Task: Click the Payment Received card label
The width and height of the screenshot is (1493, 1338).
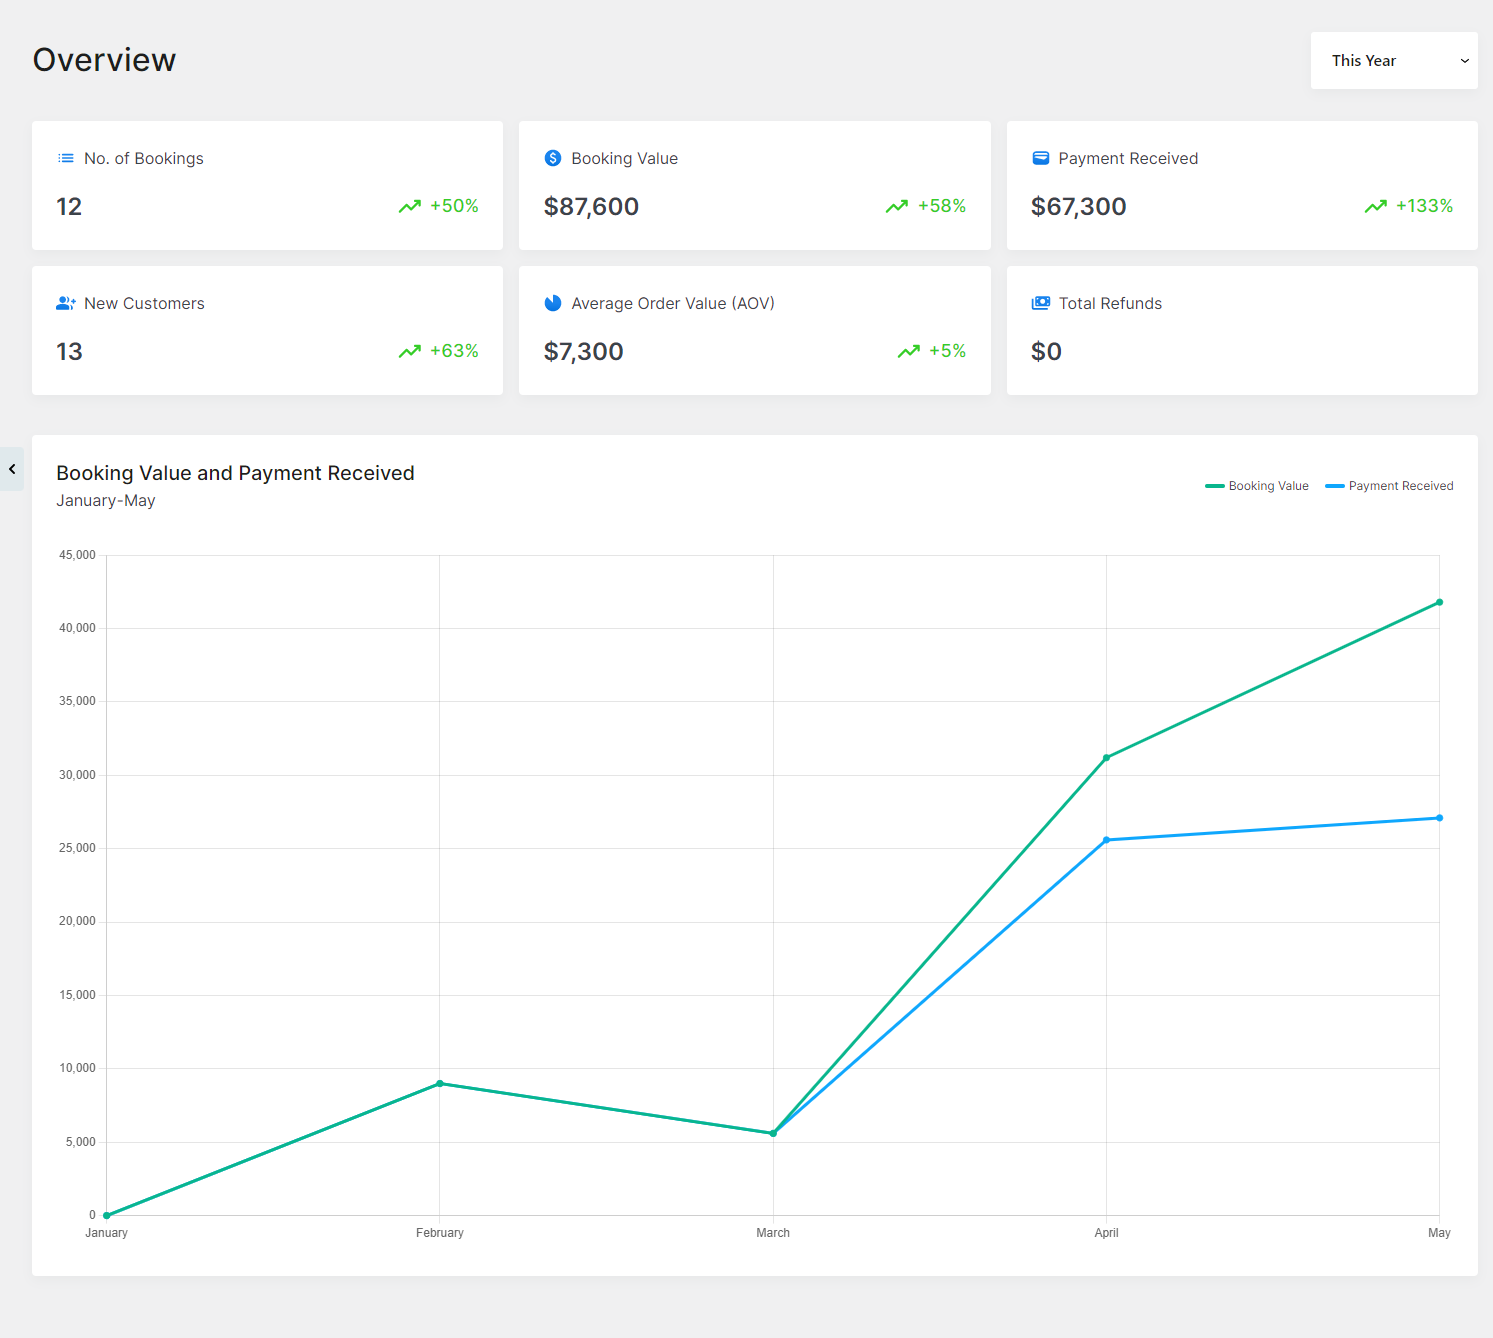Action: click(1128, 158)
